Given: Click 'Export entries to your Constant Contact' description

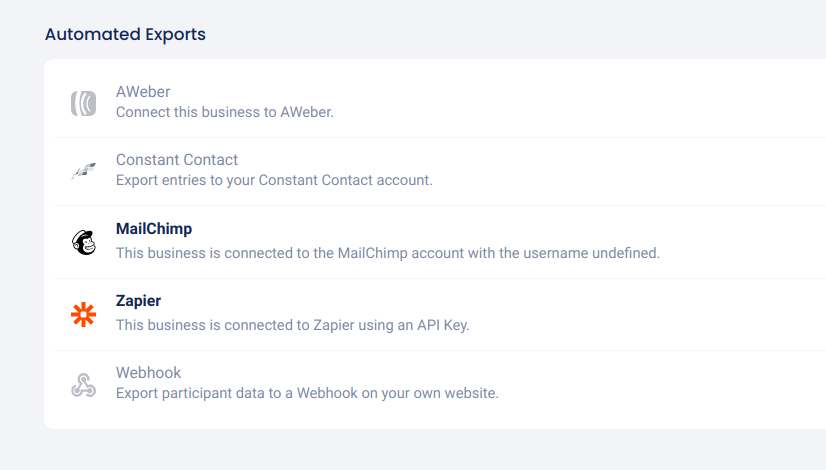Looking at the screenshot, I should coord(274,180).
